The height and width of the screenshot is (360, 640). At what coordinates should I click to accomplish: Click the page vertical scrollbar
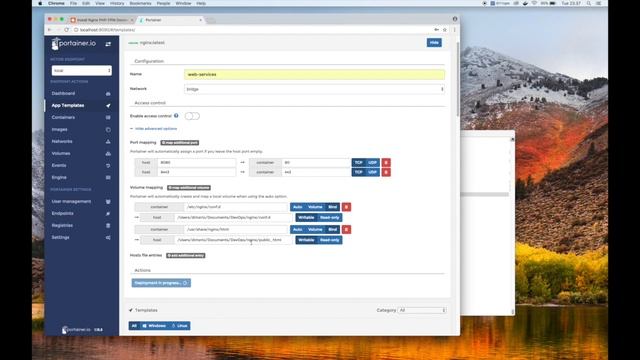[458, 79]
